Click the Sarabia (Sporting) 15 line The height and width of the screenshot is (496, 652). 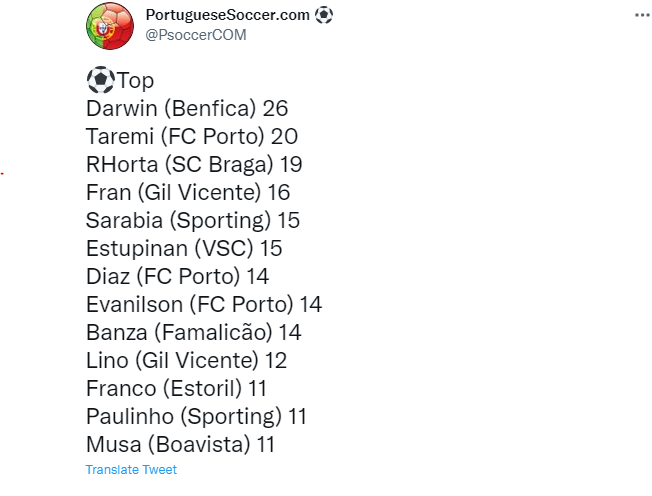pyautogui.click(x=193, y=220)
